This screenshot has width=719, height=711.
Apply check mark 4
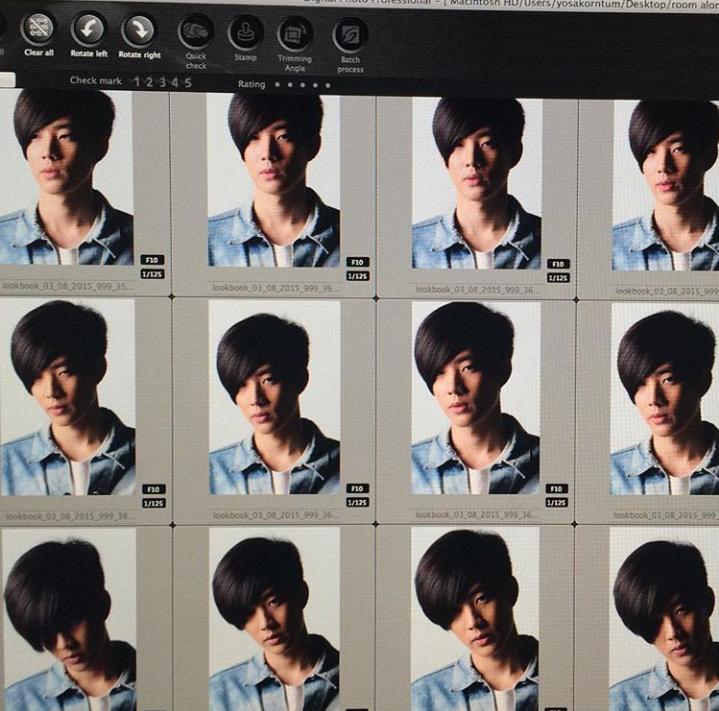(x=175, y=83)
